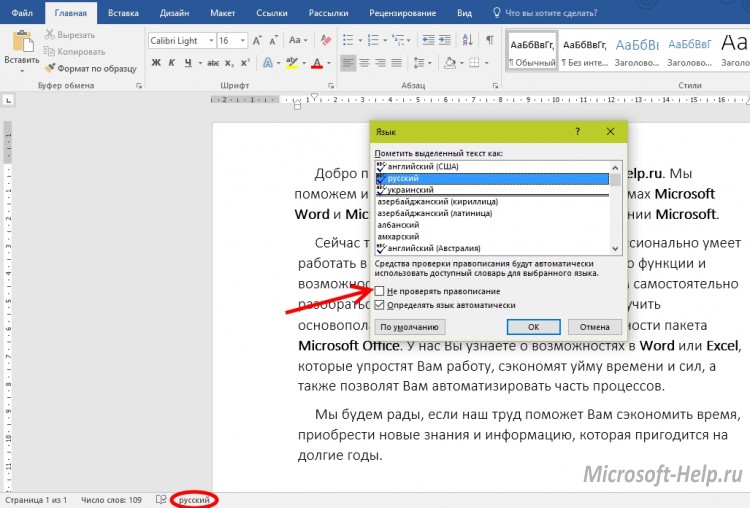Click the bulleted list icon
The width and height of the screenshot is (750, 508).
tap(348, 40)
